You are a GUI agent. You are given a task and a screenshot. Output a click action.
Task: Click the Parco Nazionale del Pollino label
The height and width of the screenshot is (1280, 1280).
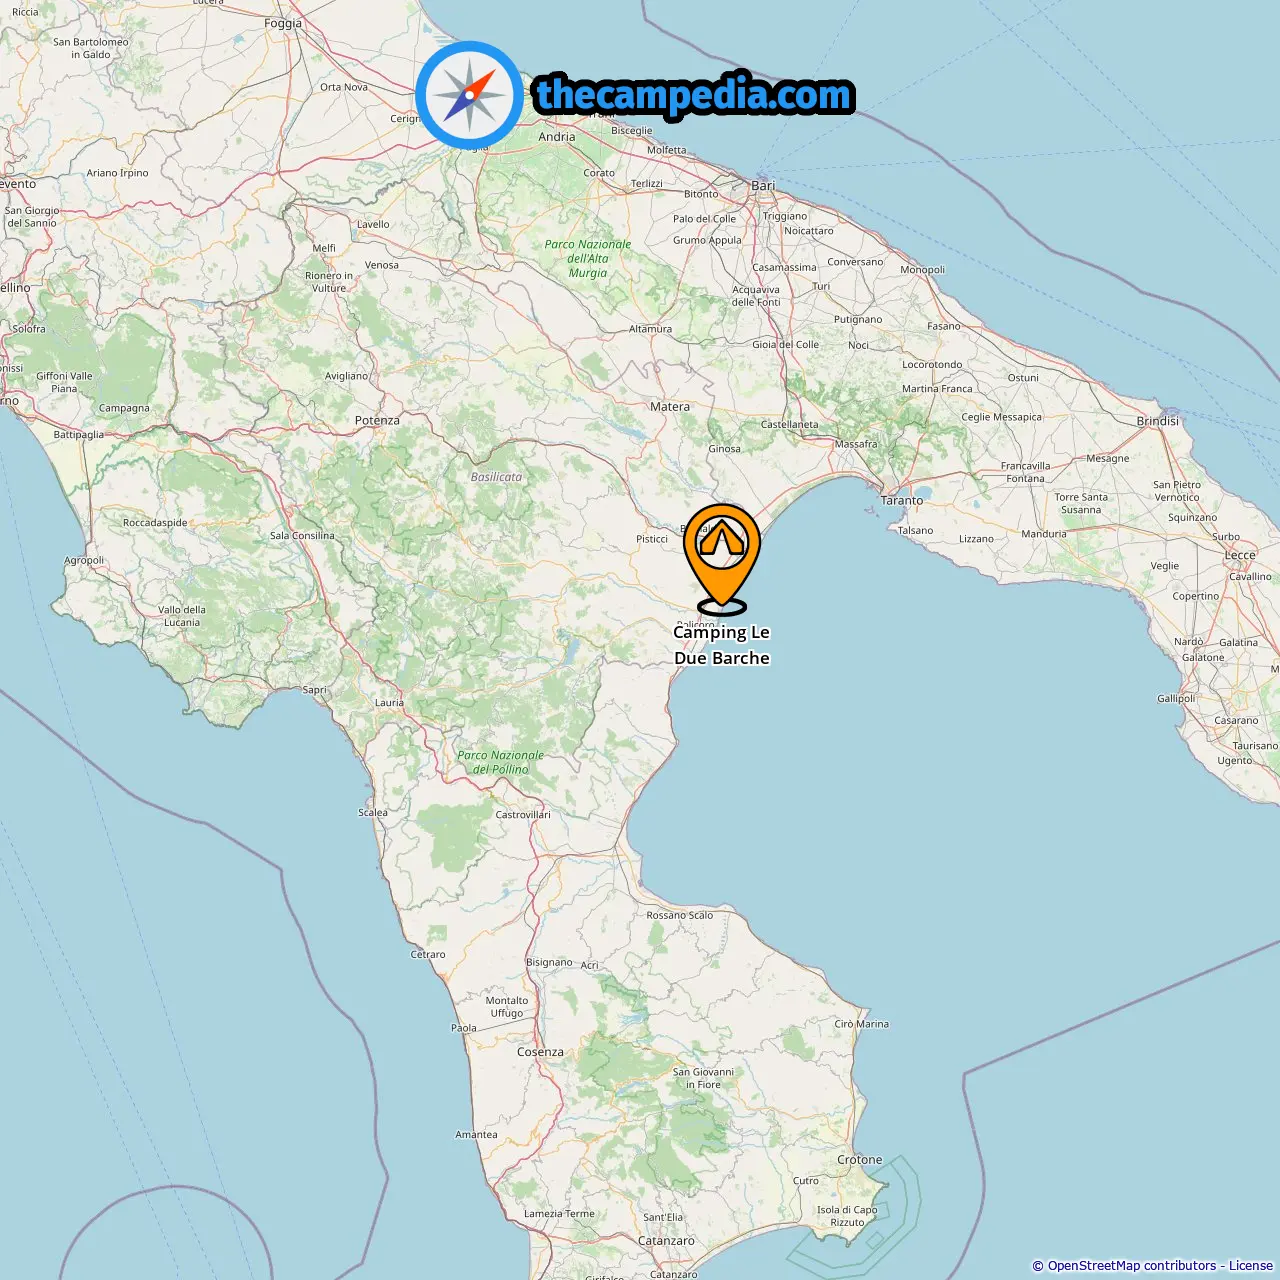(501, 762)
